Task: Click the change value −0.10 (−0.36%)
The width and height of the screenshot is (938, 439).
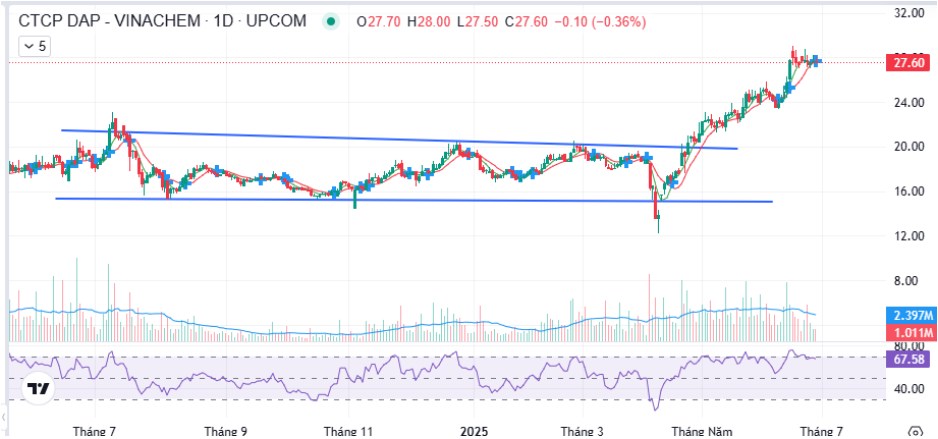Action: click(600, 22)
